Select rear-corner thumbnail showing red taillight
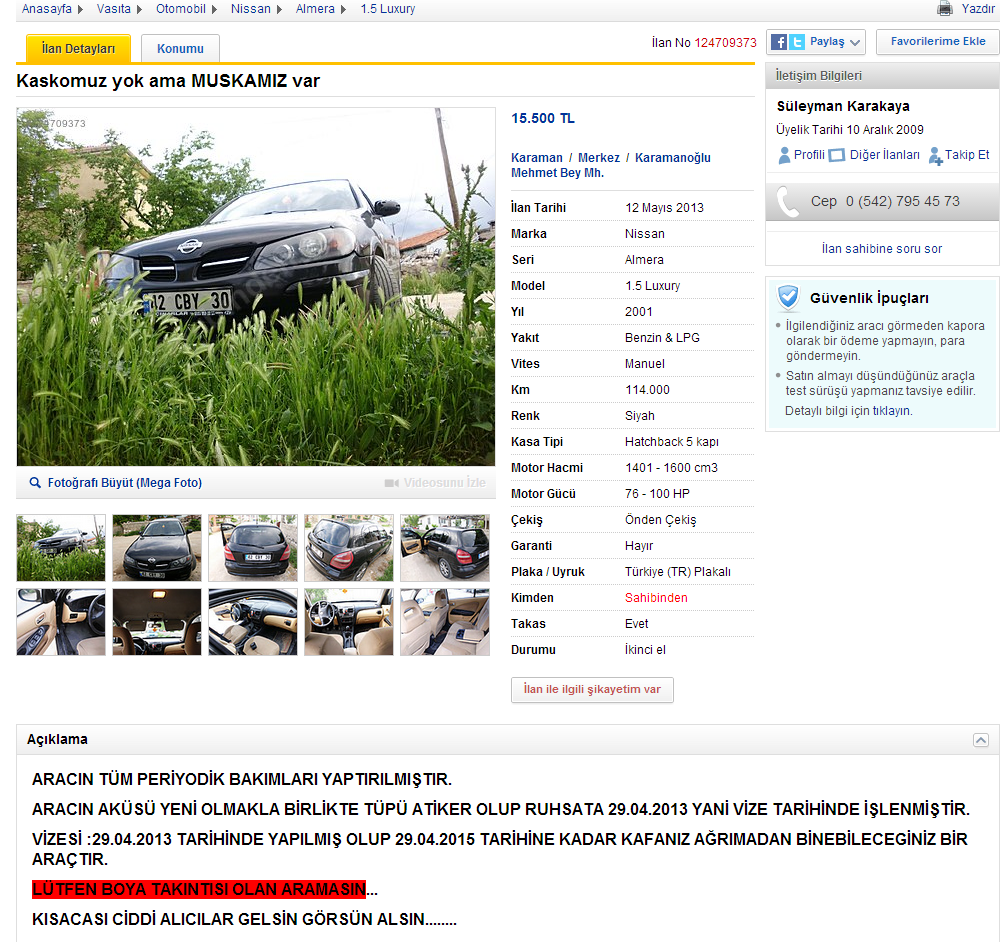 (349, 548)
